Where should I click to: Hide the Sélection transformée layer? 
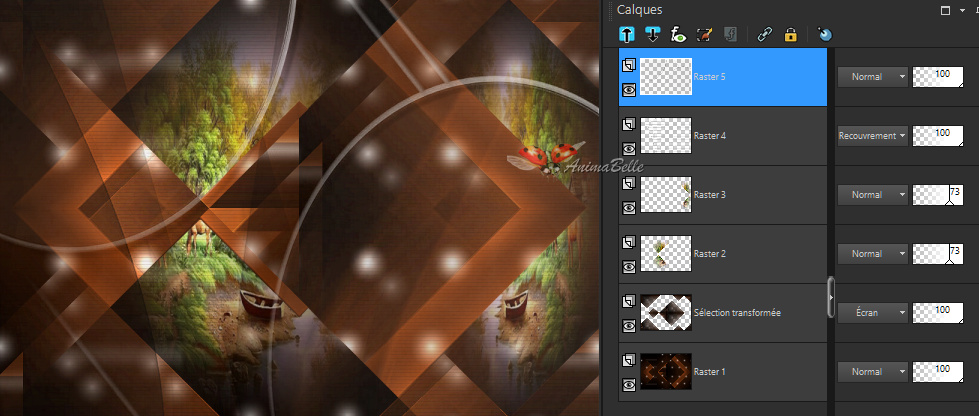tap(629, 325)
